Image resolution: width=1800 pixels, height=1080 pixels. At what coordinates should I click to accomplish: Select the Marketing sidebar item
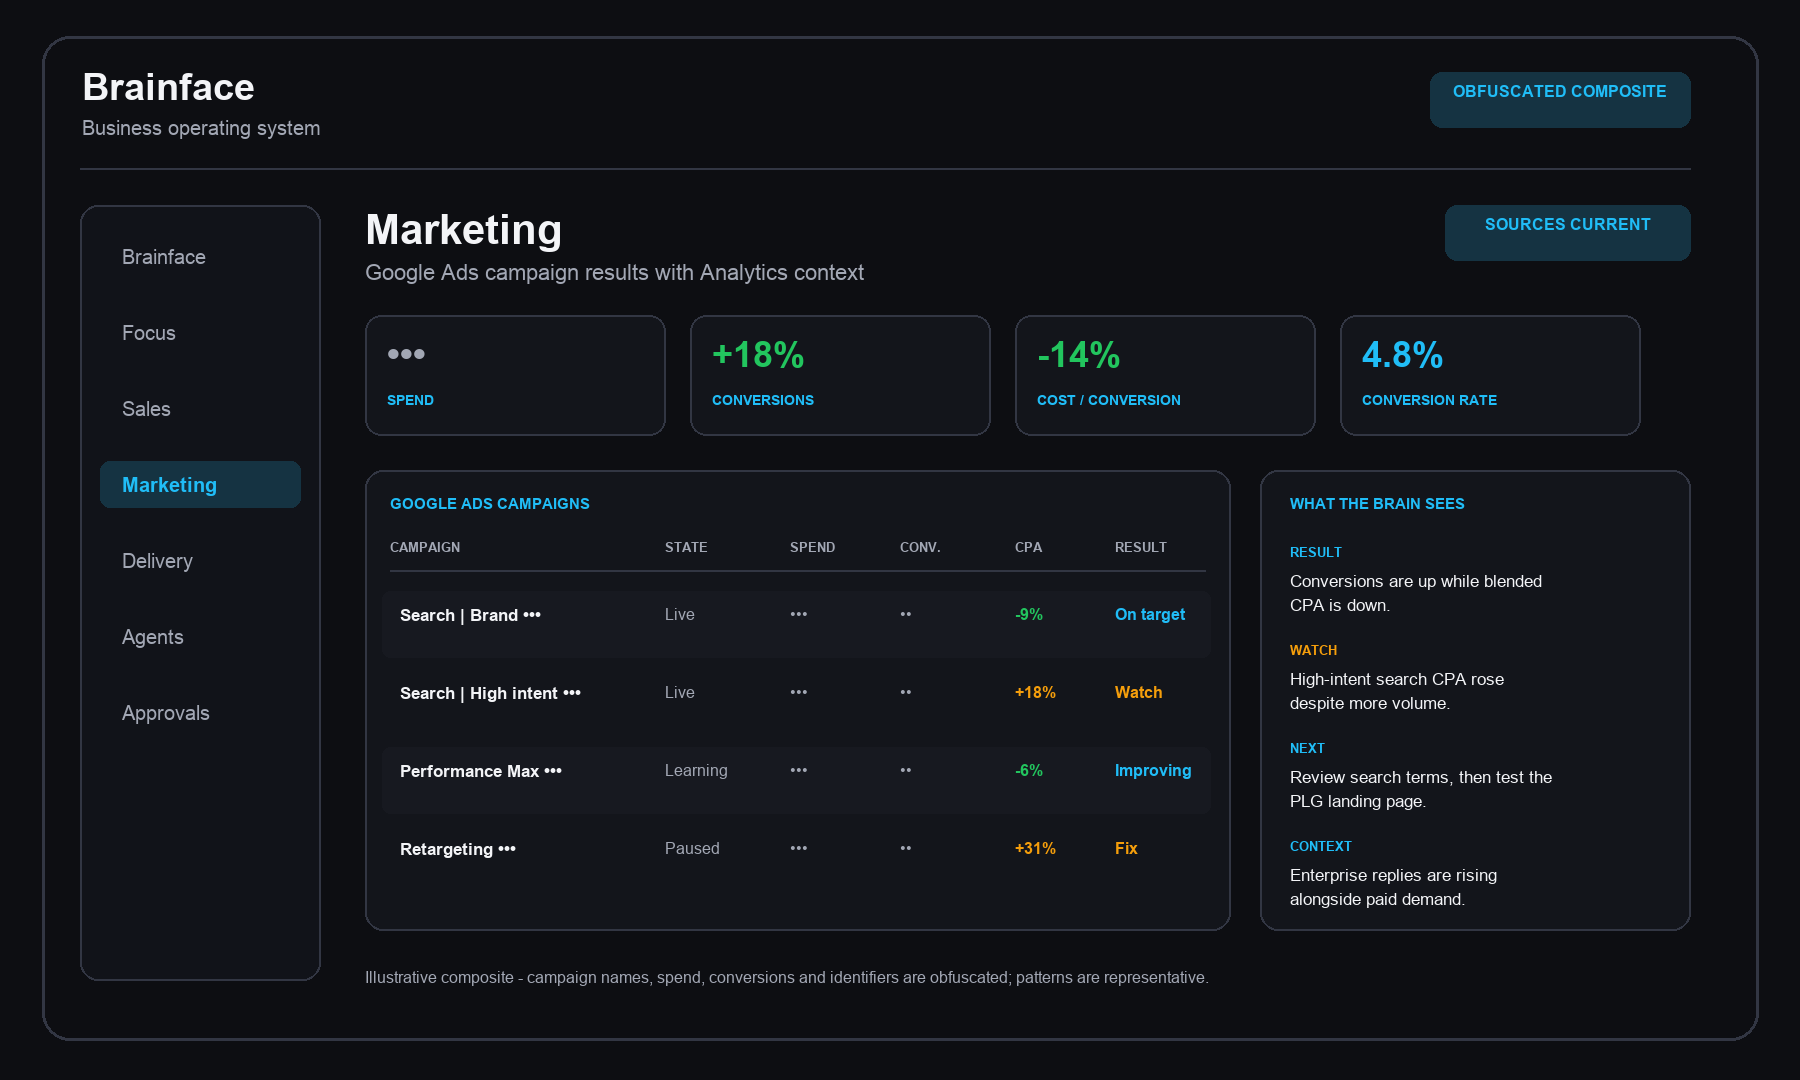click(200, 485)
